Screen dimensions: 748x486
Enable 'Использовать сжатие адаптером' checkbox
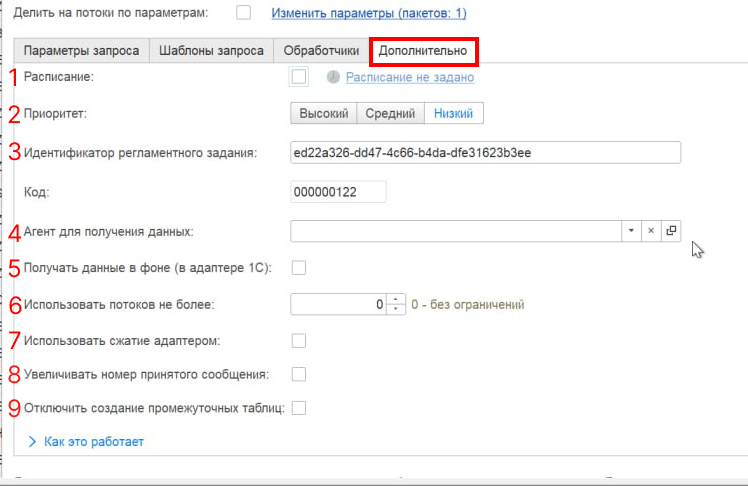pos(298,341)
